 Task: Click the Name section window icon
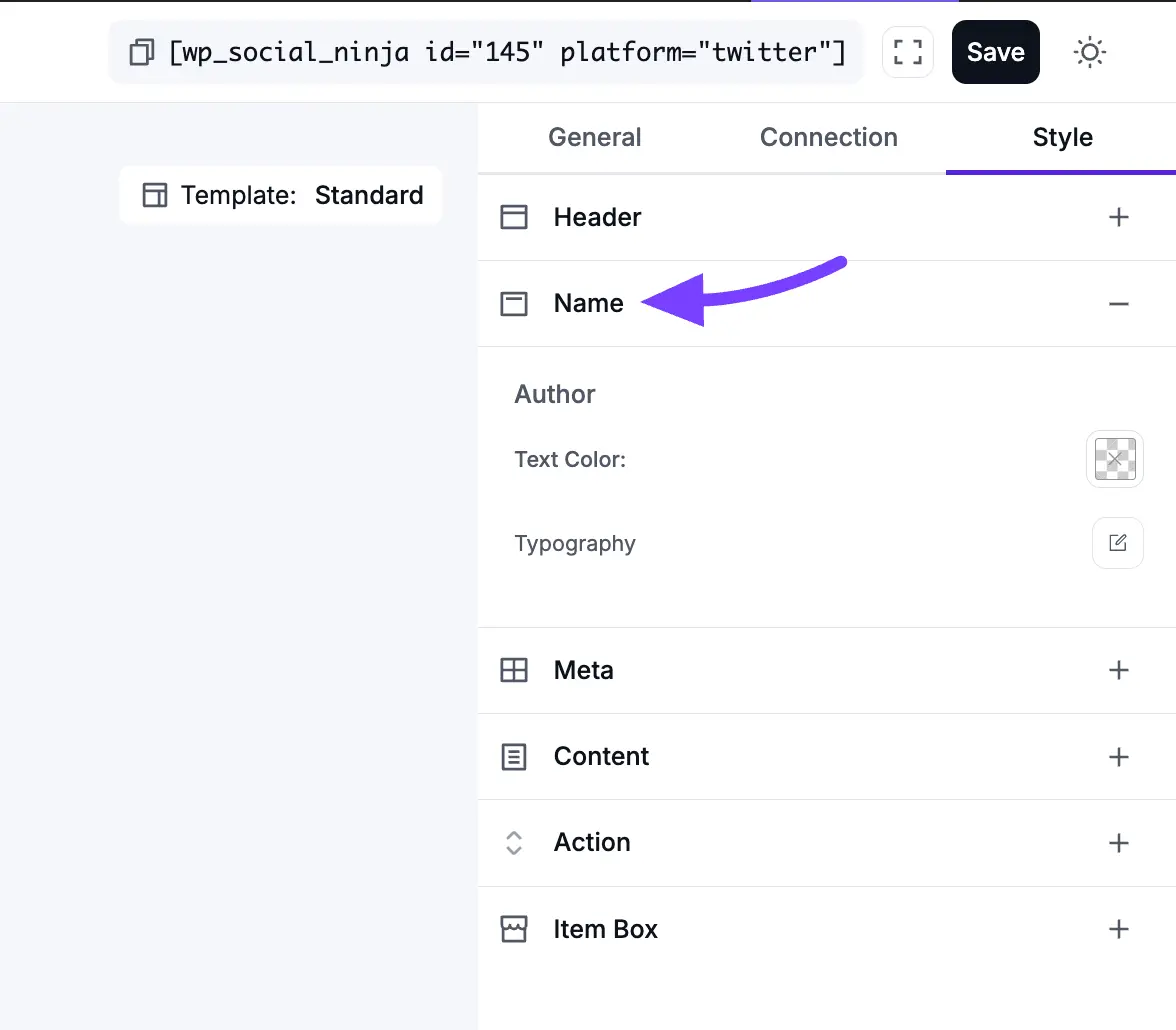point(514,303)
